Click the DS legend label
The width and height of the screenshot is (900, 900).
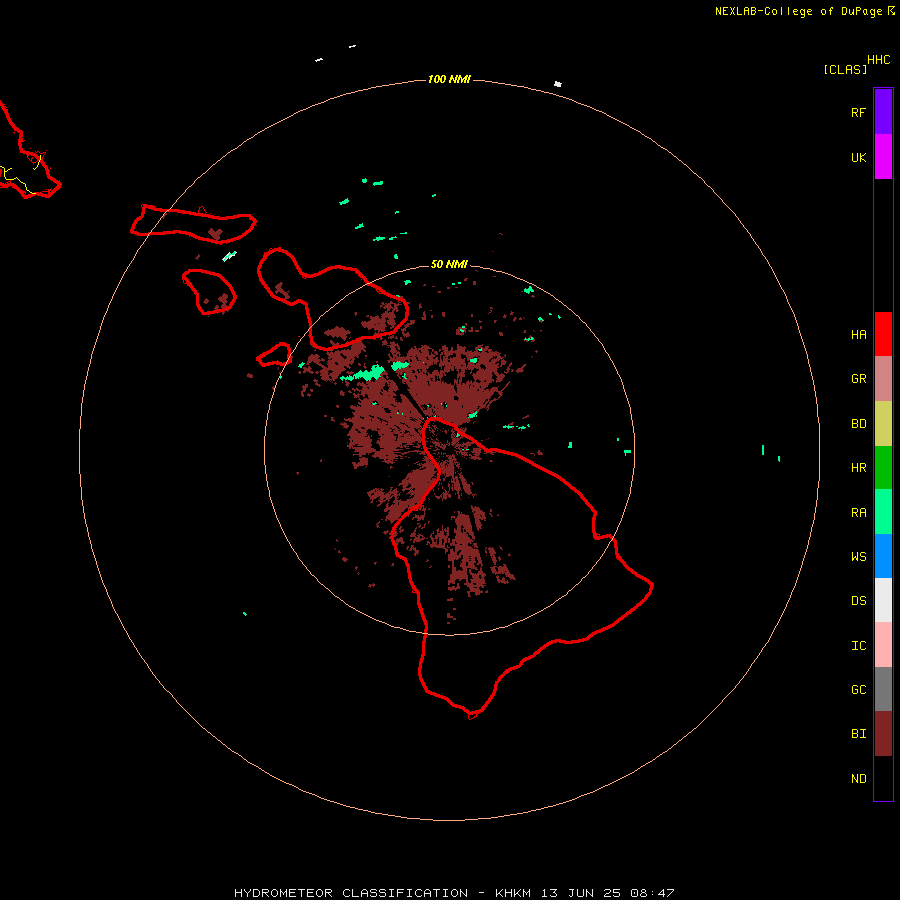click(x=858, y=601)
